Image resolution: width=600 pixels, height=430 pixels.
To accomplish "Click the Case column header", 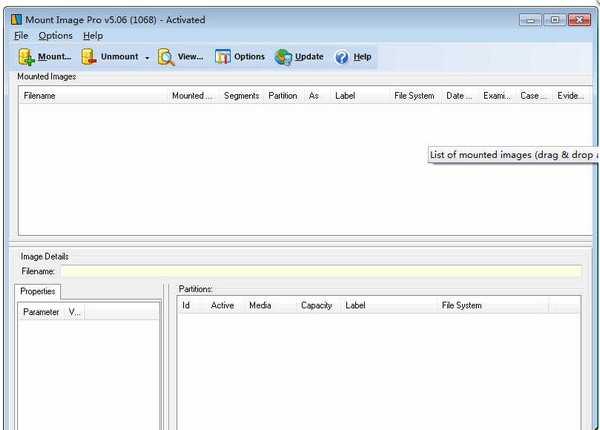I will [x=534, y=96].
